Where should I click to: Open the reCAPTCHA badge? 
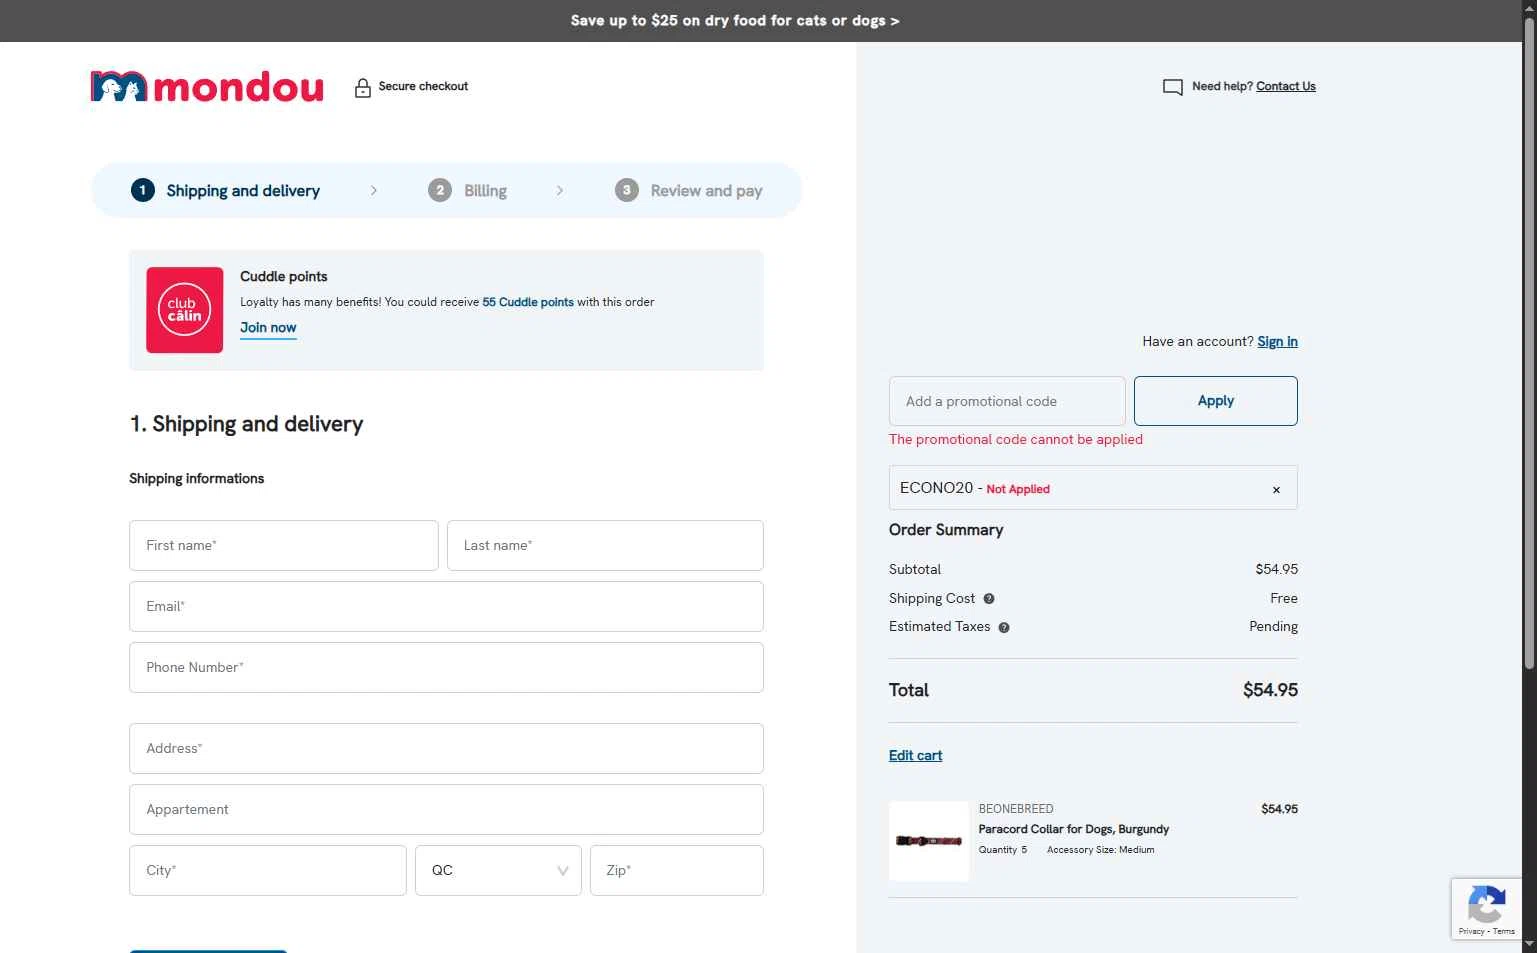coord(1486,909)
